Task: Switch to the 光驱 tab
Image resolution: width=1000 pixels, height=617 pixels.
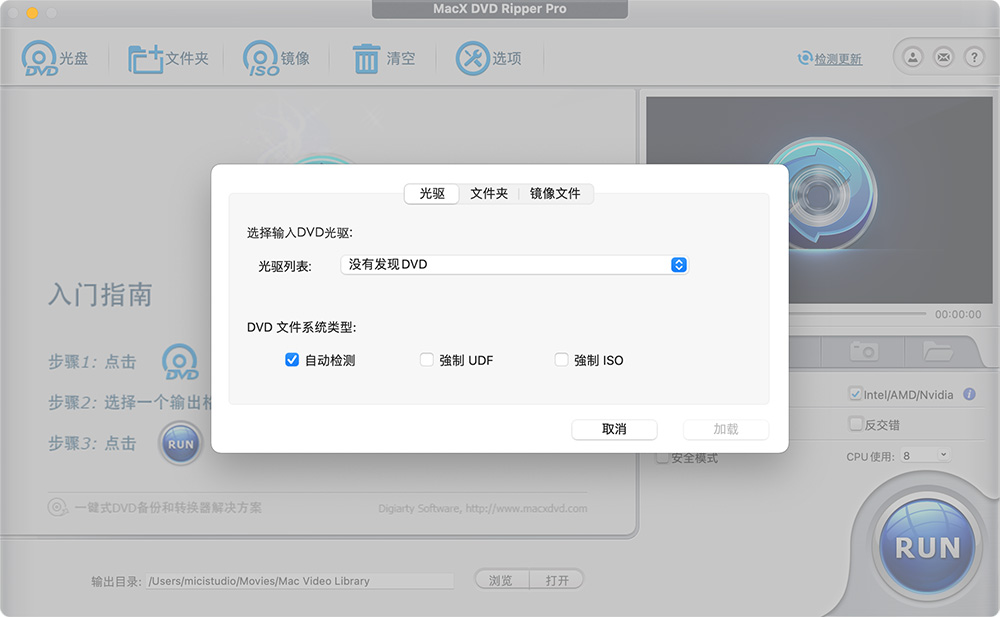Action: pyautogui.click(x=432, y=193)
